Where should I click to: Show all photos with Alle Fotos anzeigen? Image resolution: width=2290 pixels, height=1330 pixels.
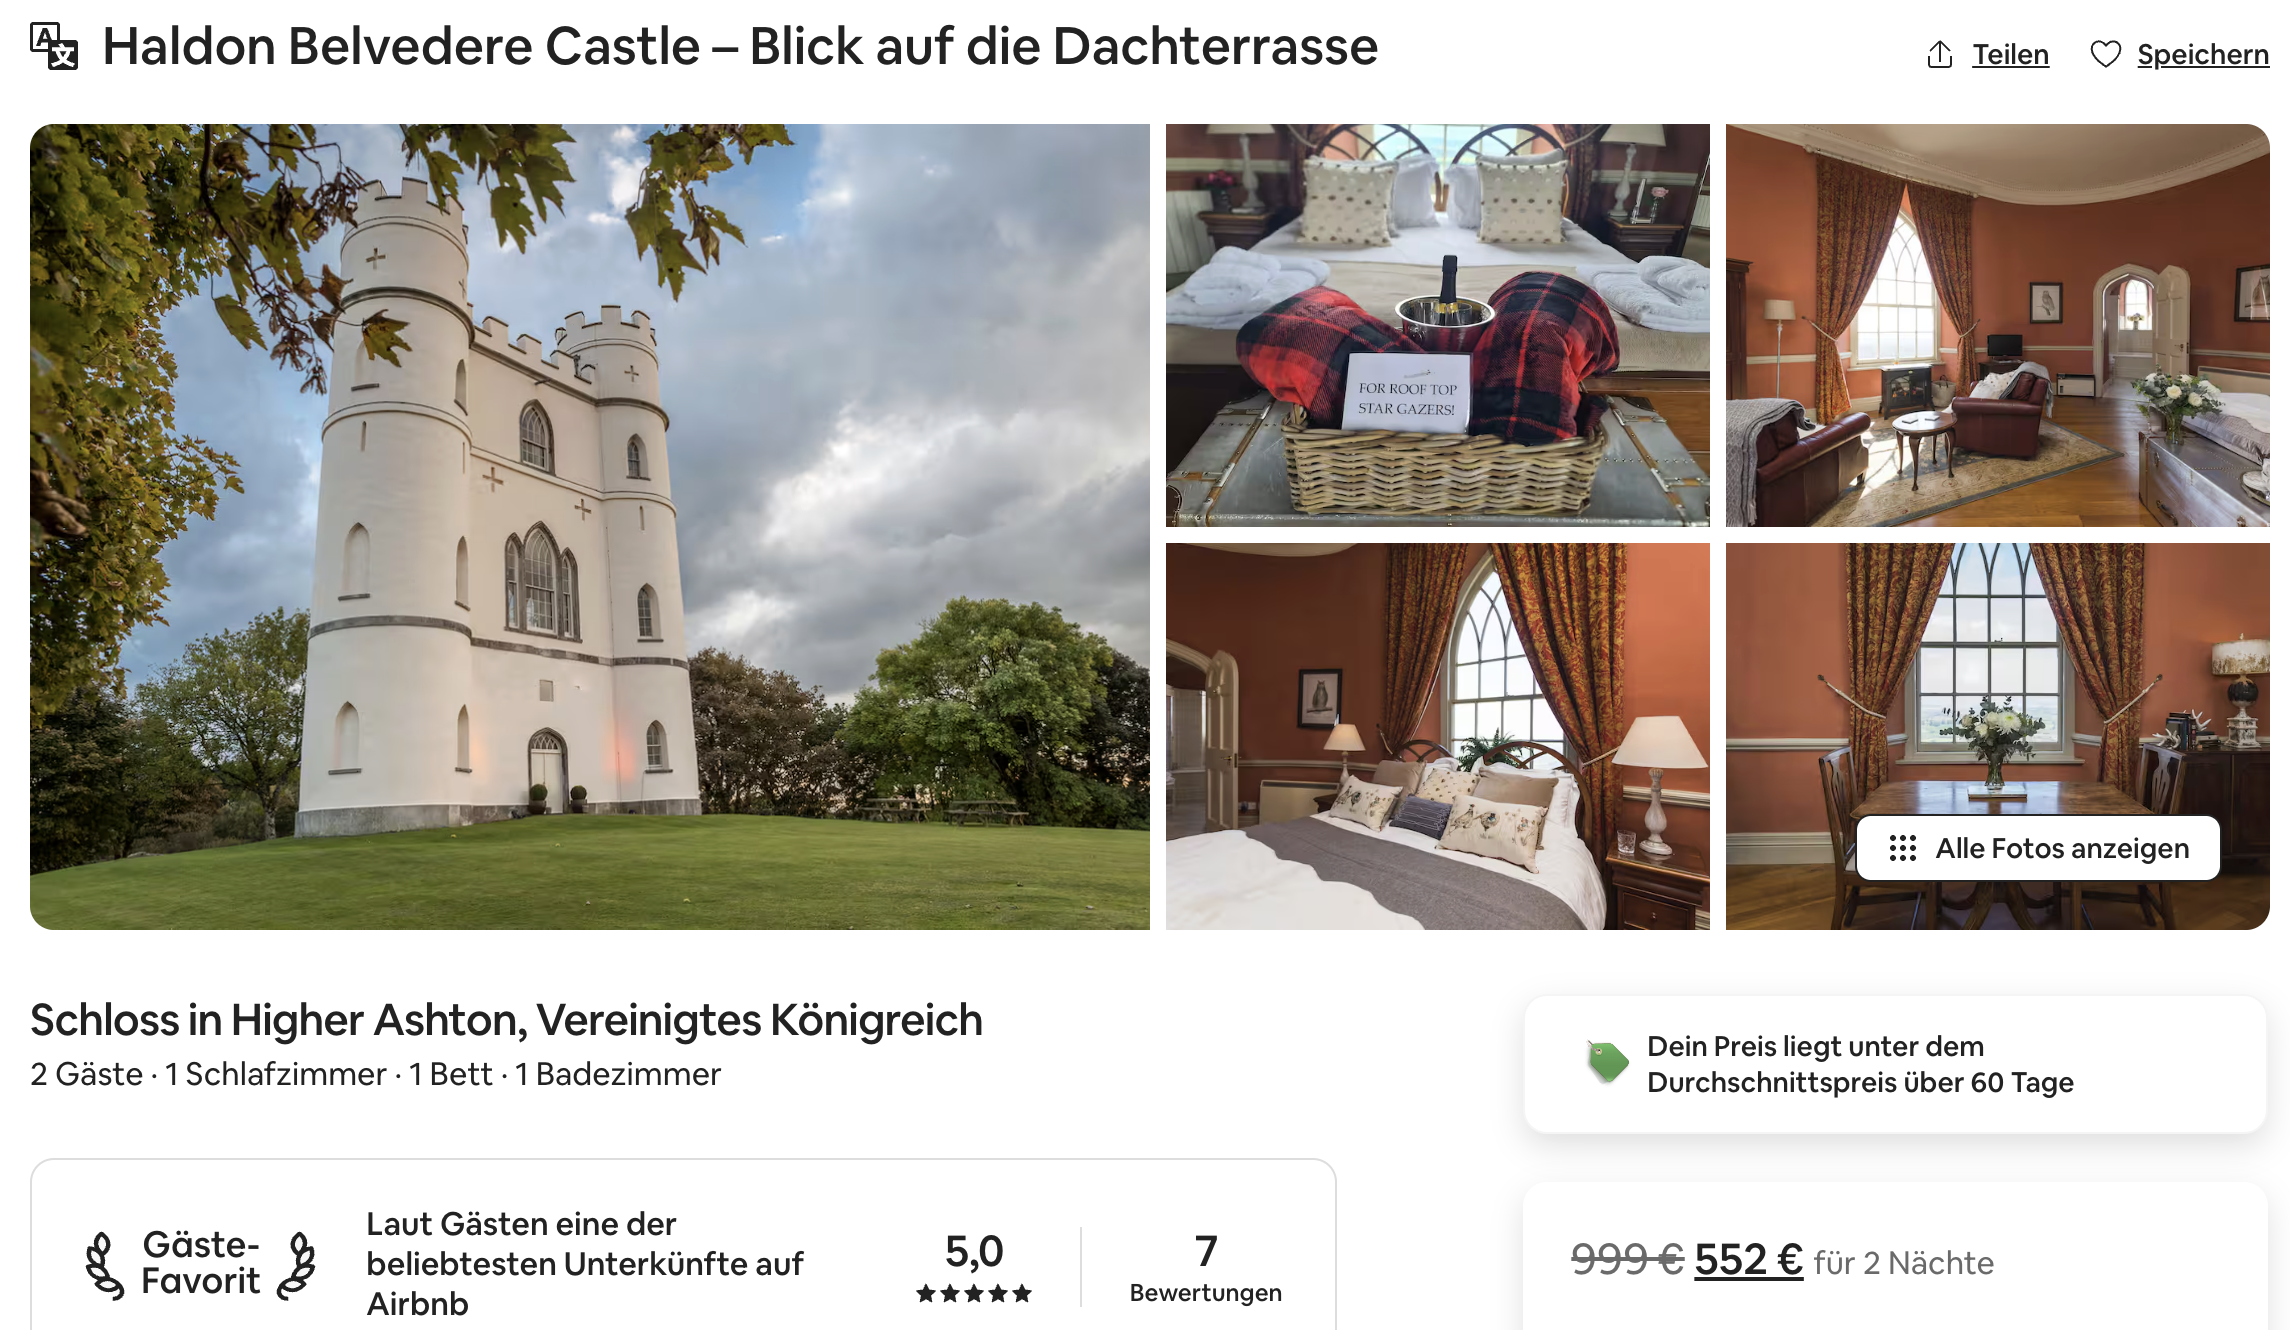tap(2038, 848)
